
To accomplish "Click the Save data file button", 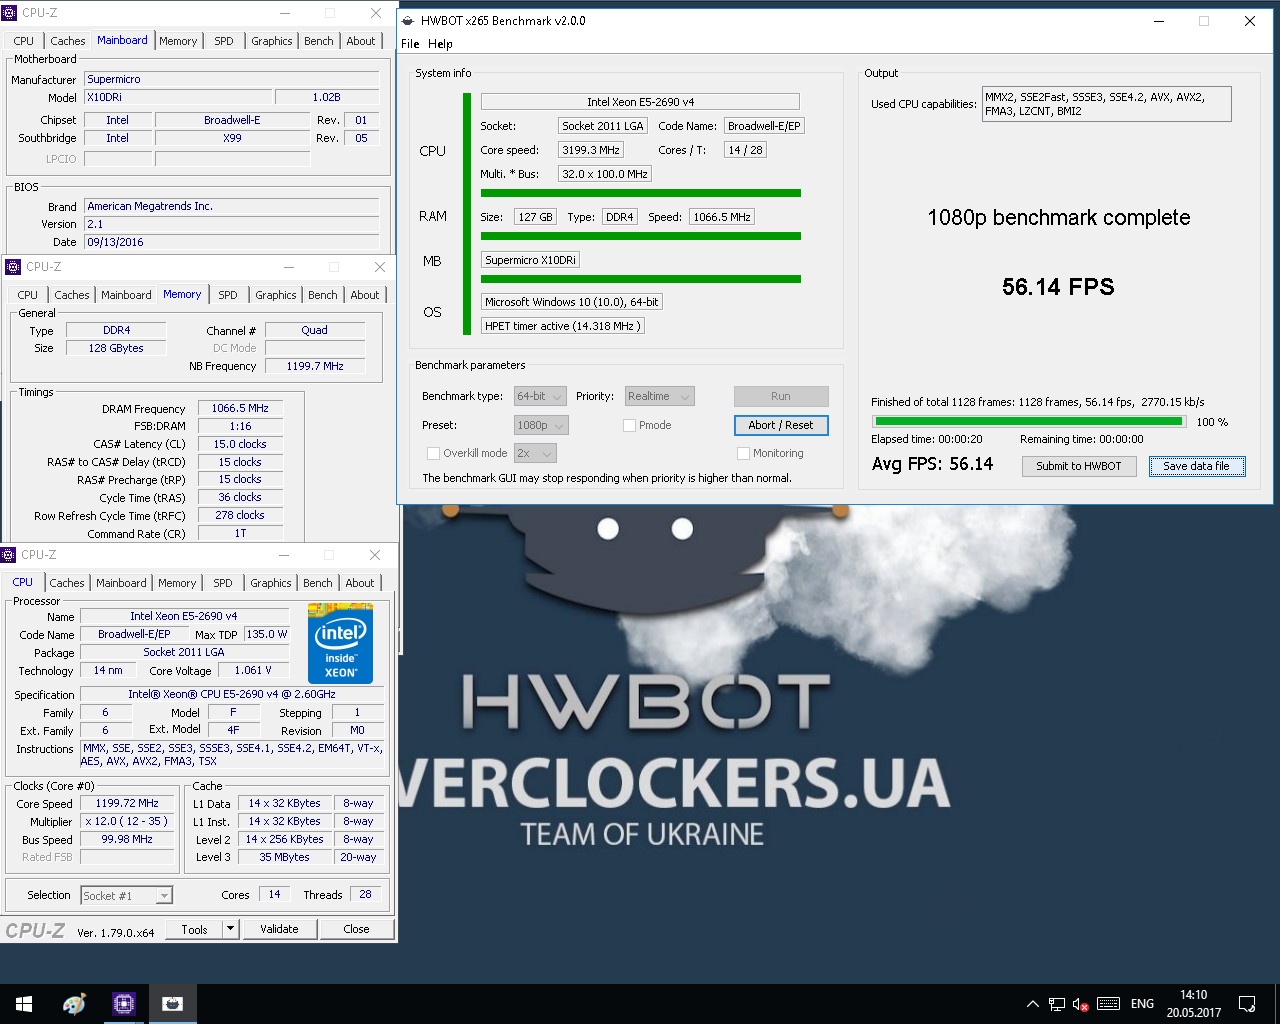I will click(1196, 466).
